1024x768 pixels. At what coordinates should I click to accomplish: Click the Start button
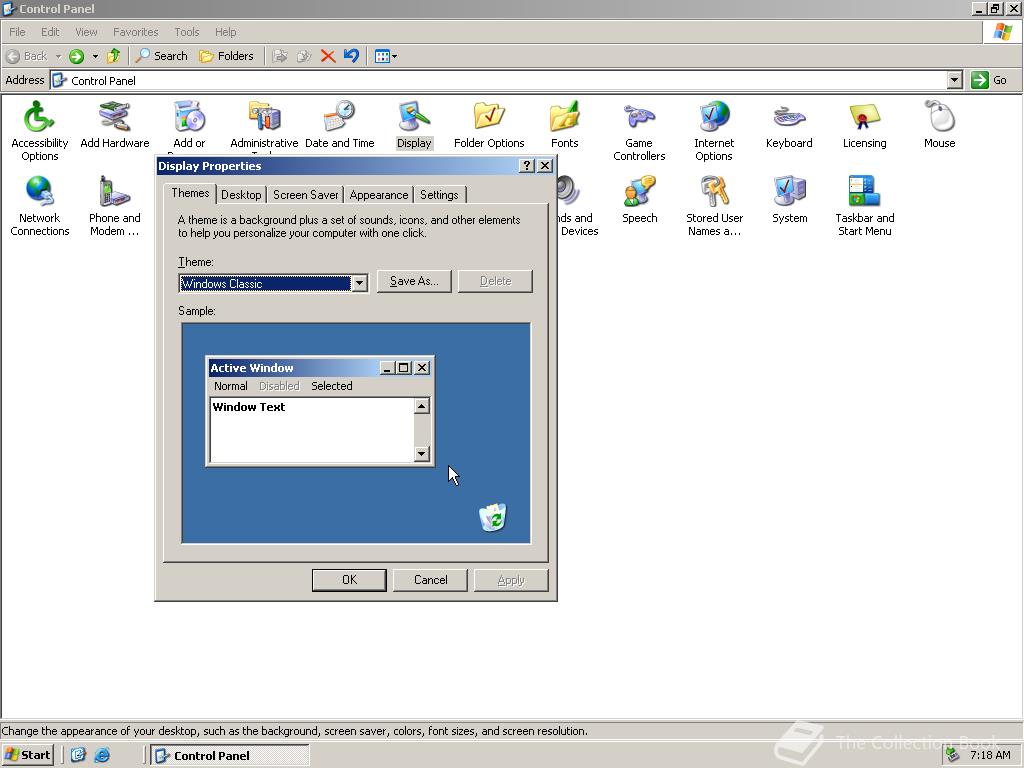tap(27, 755)
